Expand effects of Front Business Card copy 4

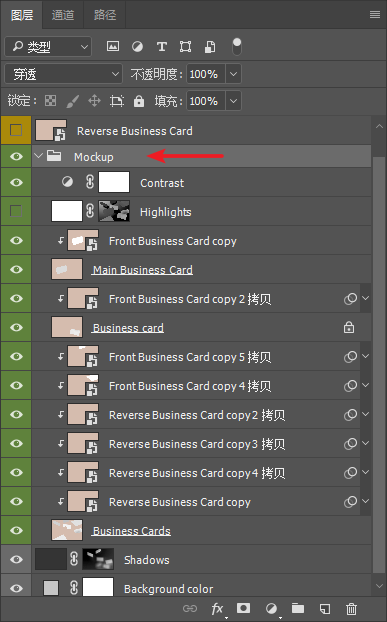click(x=366, y=385)
